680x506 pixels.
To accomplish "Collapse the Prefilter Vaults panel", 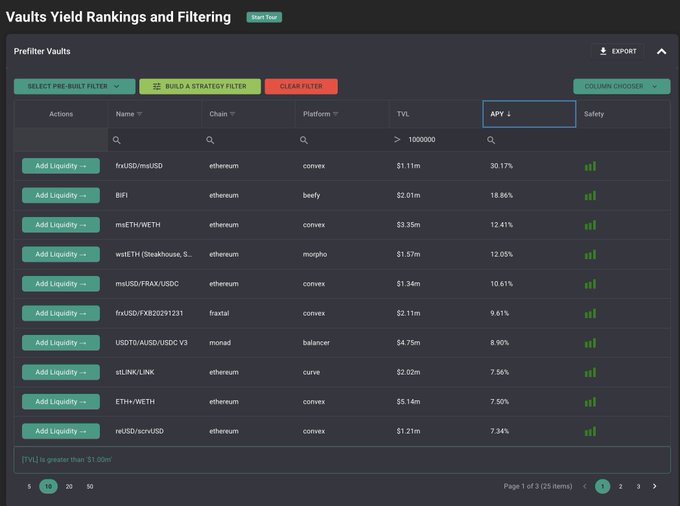I will [661, 52].
